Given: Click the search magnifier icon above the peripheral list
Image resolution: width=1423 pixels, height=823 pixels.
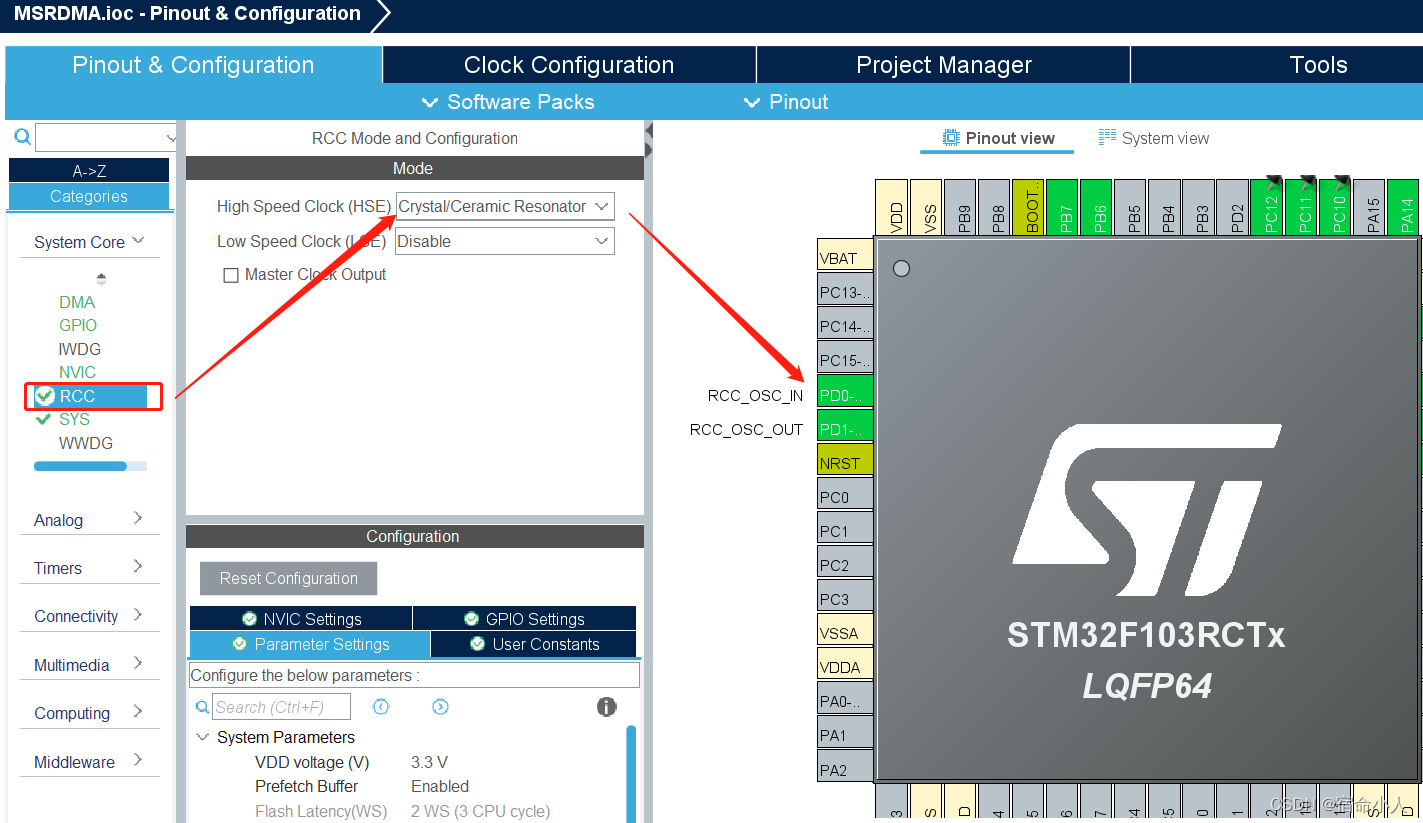Looking at the screenshot, I should click(22, 136).
